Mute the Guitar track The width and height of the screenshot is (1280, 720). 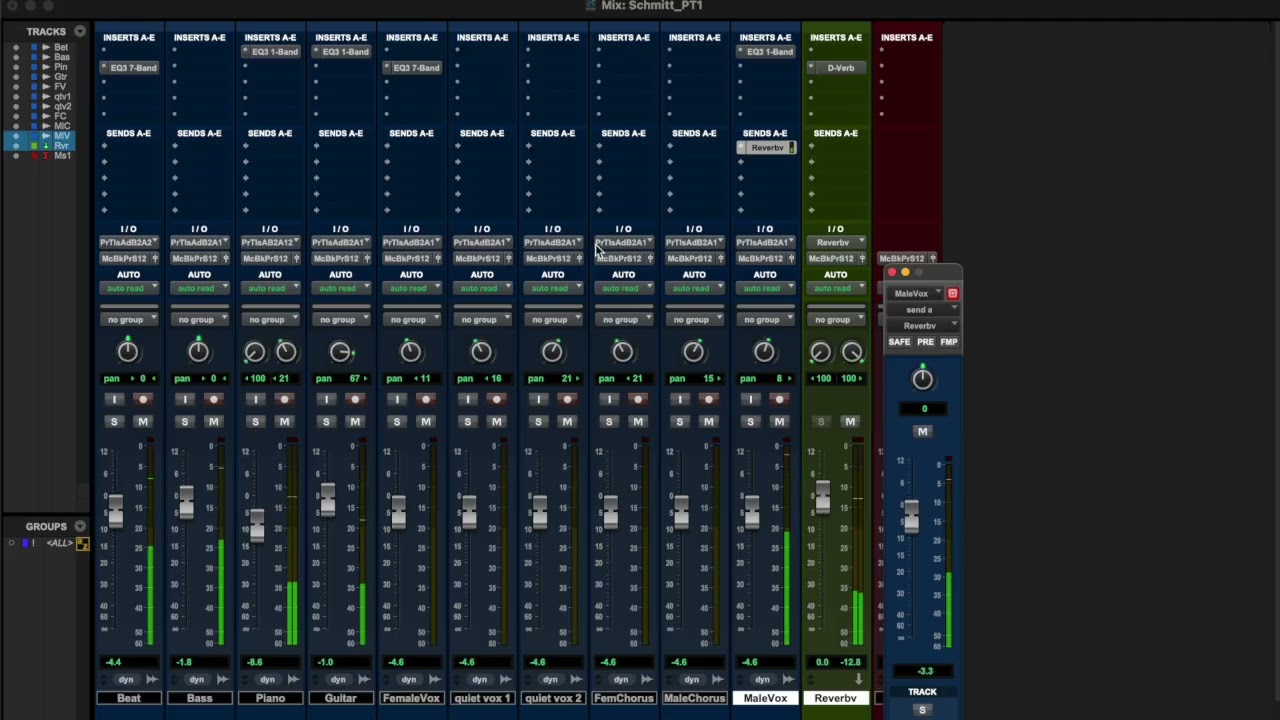tap(355, 422)
